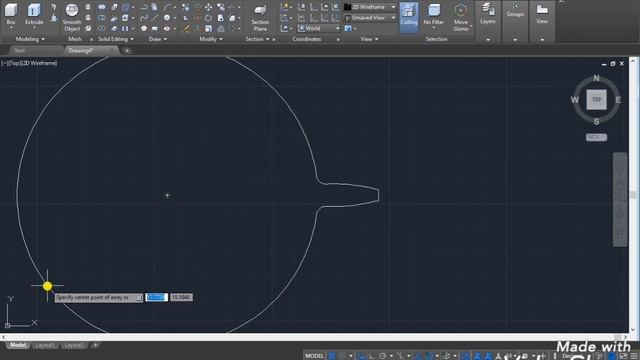Open Coordinates panel dialog launcher arrow
The height and width of the screenshot is (360, 640).
click(338, 40)
